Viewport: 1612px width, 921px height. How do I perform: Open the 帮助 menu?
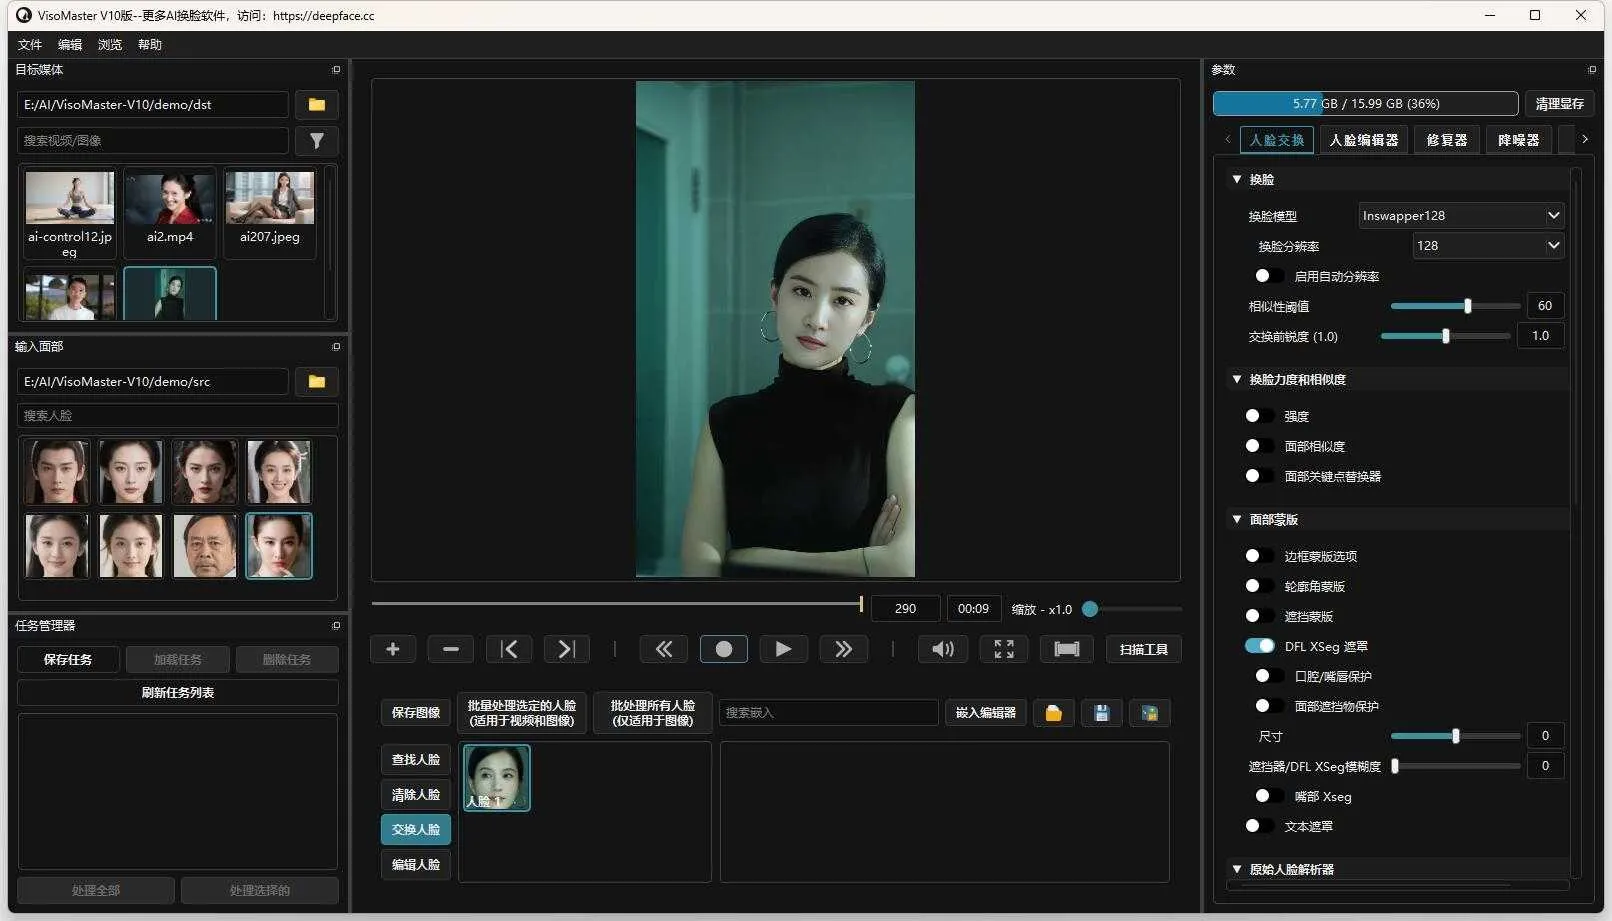pyautogui.click(x=150, y=45)
